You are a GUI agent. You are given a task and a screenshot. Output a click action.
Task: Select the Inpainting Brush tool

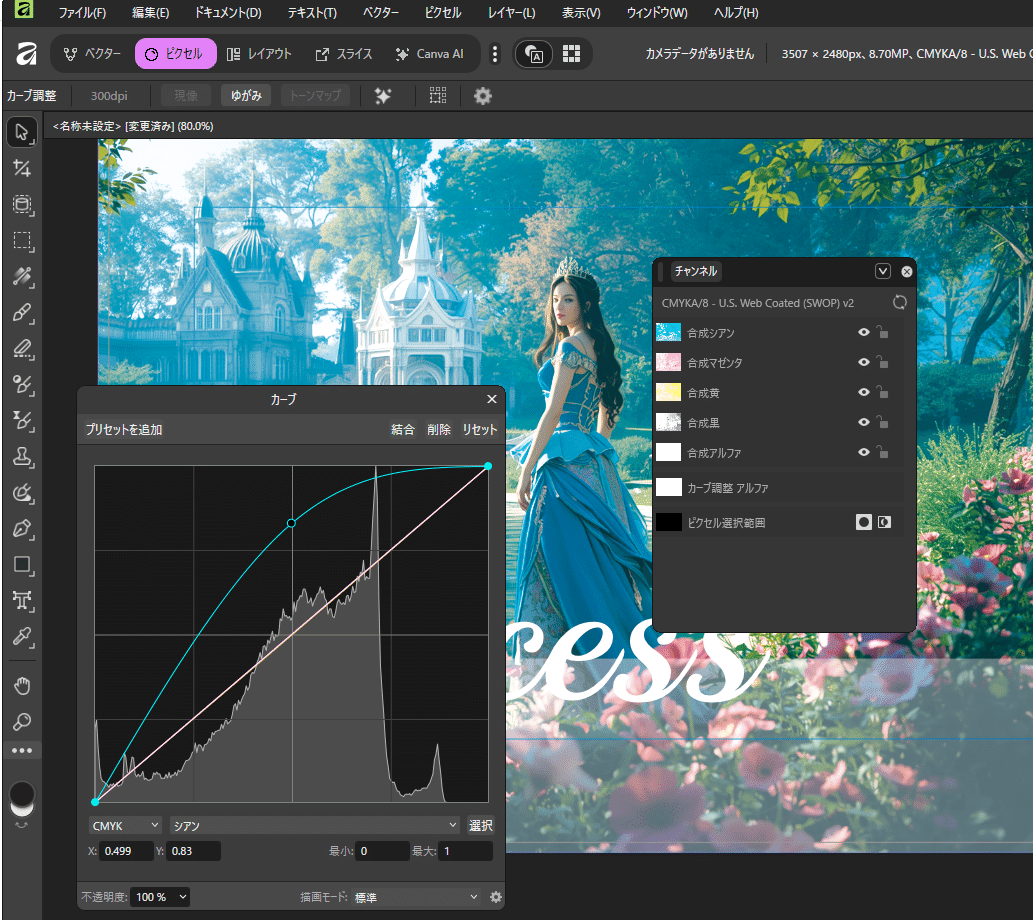click(x=22, y=492)
